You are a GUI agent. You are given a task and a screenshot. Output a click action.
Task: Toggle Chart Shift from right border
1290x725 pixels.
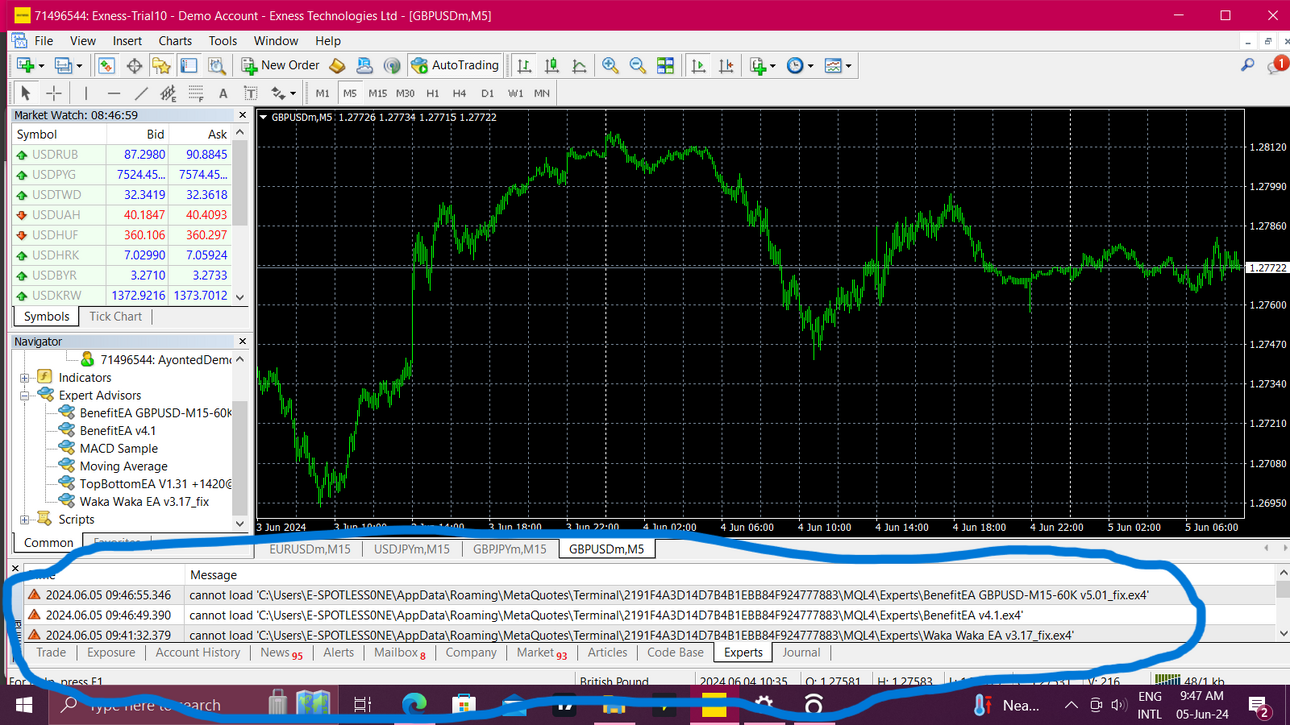coord(726,65)
